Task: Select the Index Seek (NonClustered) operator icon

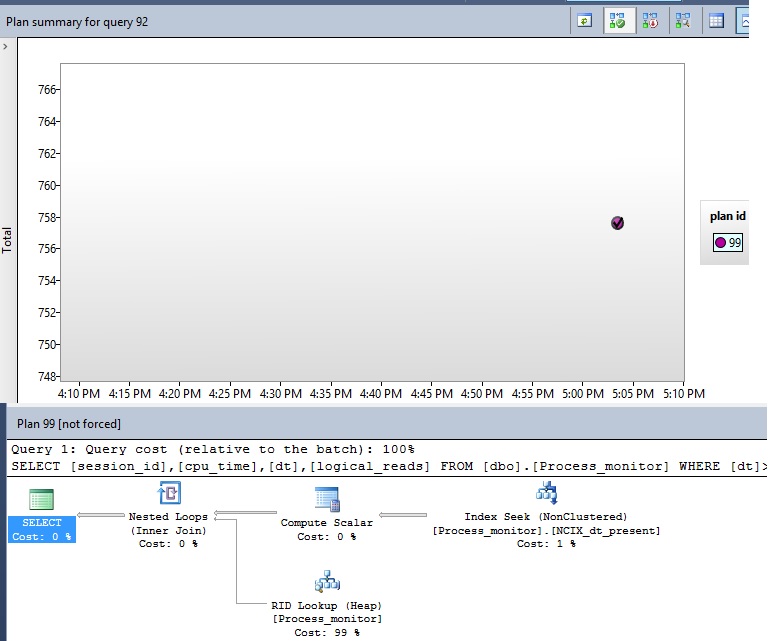Action: pyautogui.click(x=547, y=493)
